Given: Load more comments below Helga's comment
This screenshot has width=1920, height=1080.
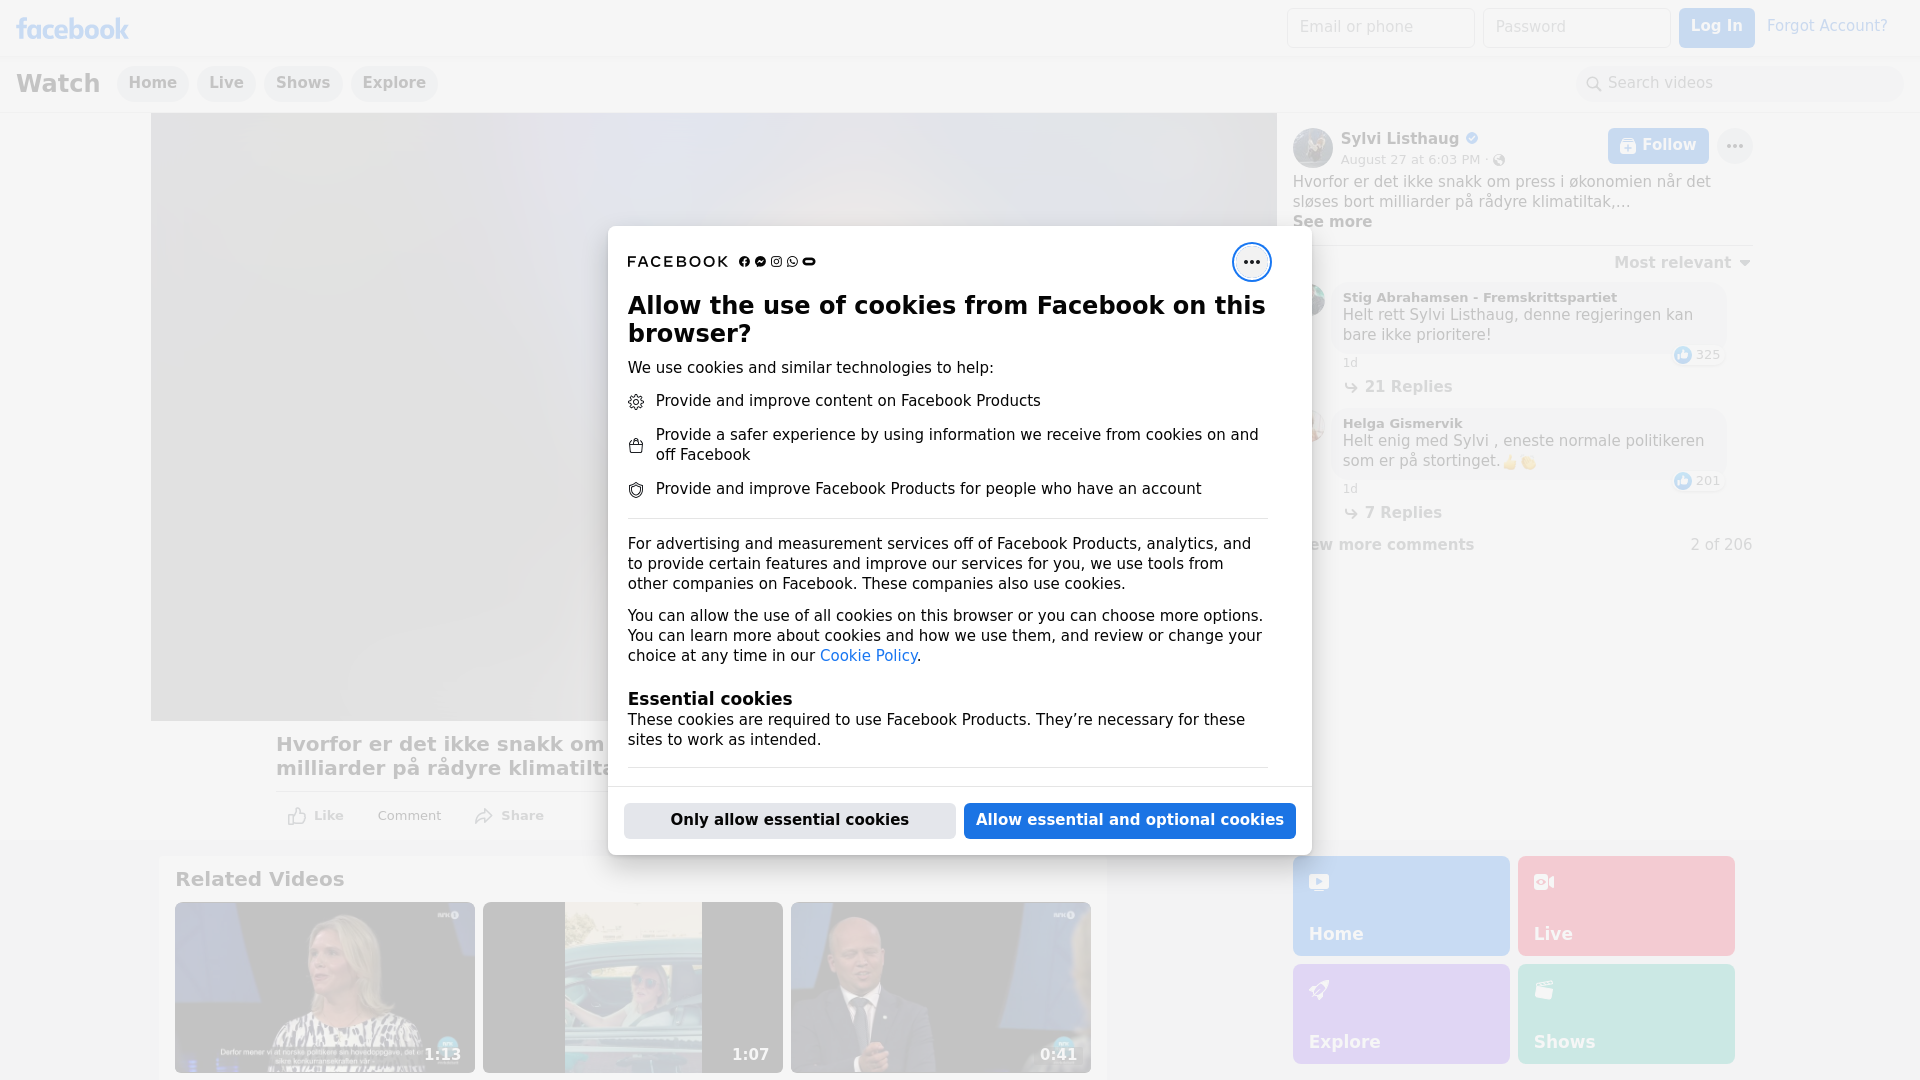Looking at the screenshot, I should tap(1385, 545).
